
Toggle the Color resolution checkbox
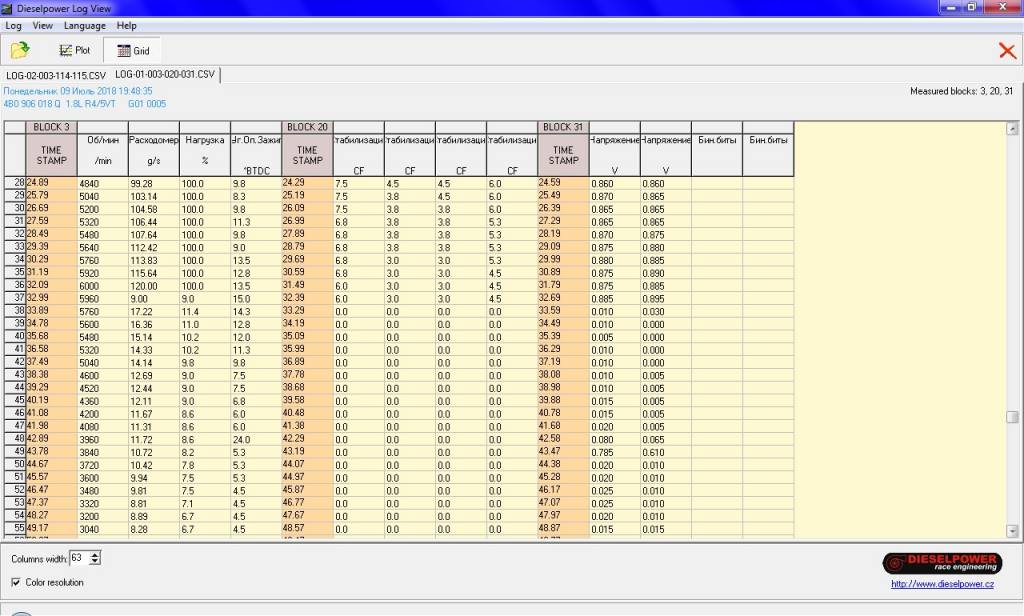[x=16, y=582]
